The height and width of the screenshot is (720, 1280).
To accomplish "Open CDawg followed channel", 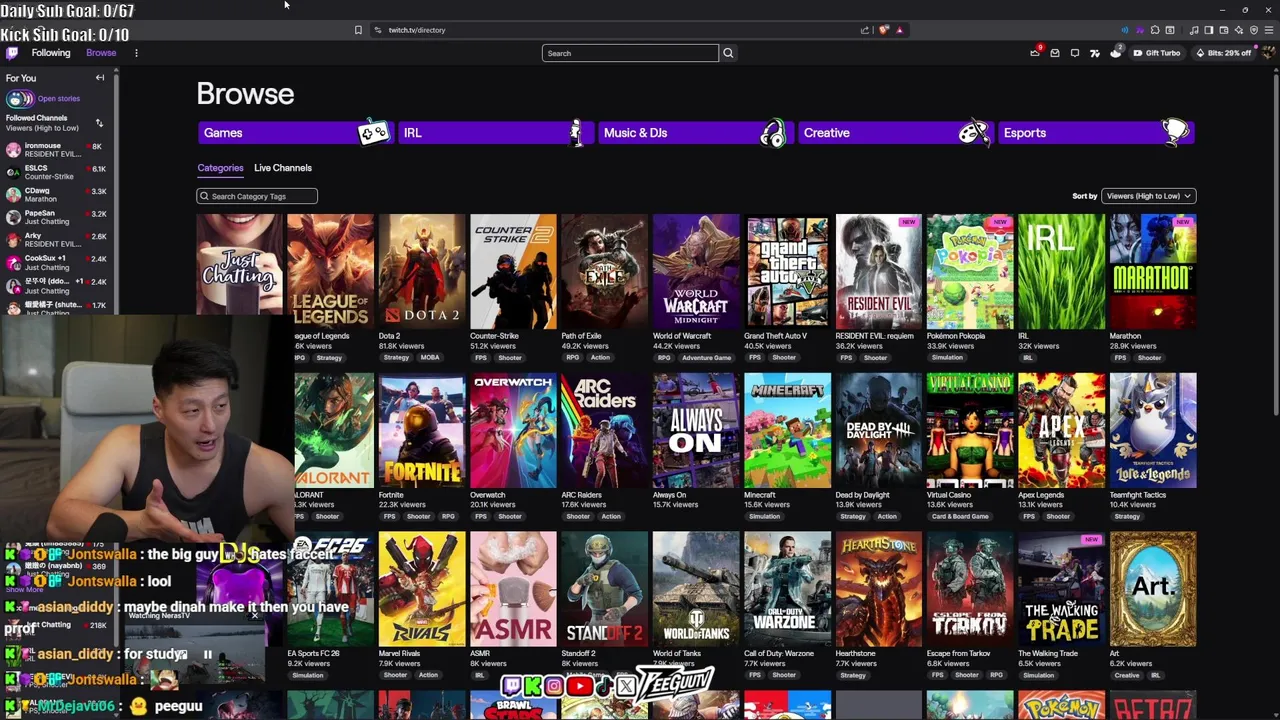I will pyautogui.click(x=57, y=195).
